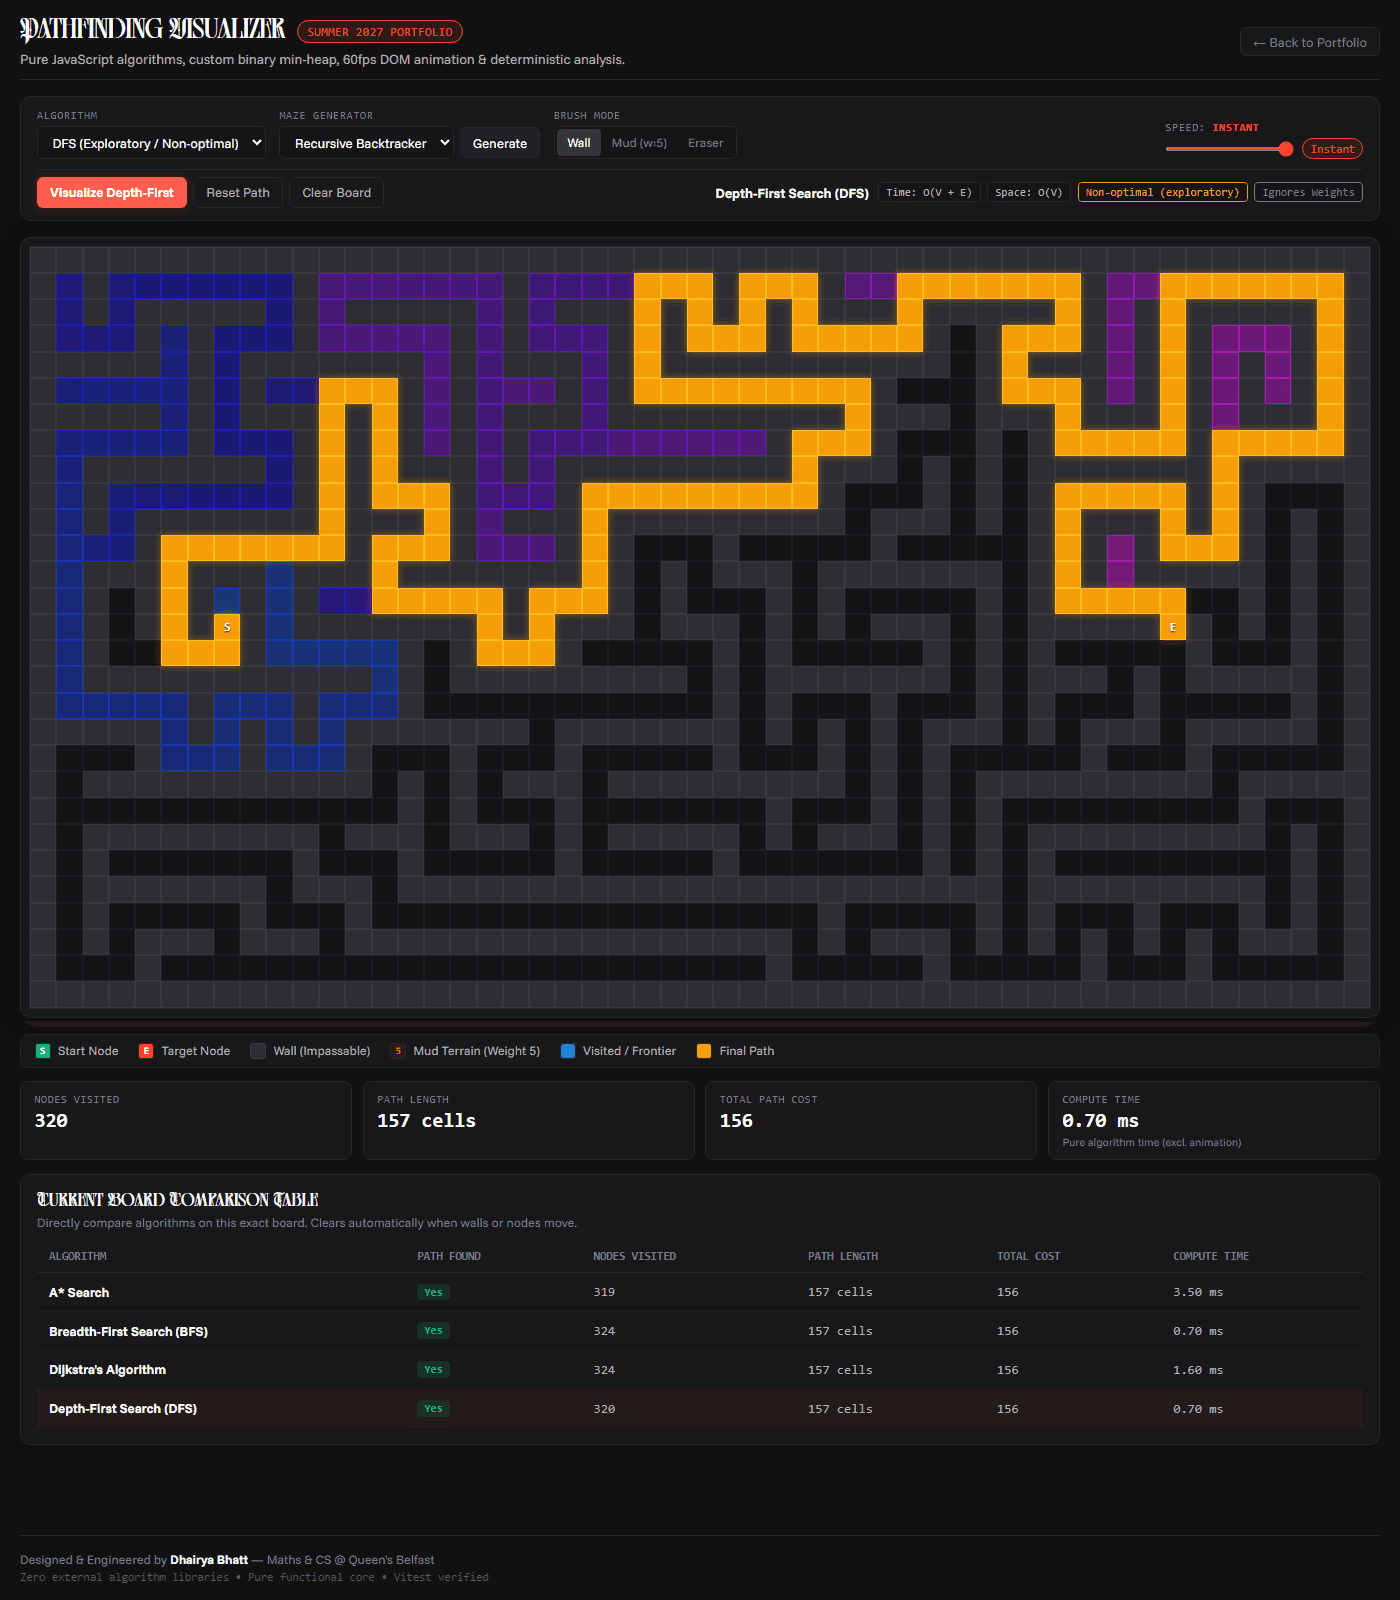Open the Maze Generator dropdown Recursive Backtracker

366,143
